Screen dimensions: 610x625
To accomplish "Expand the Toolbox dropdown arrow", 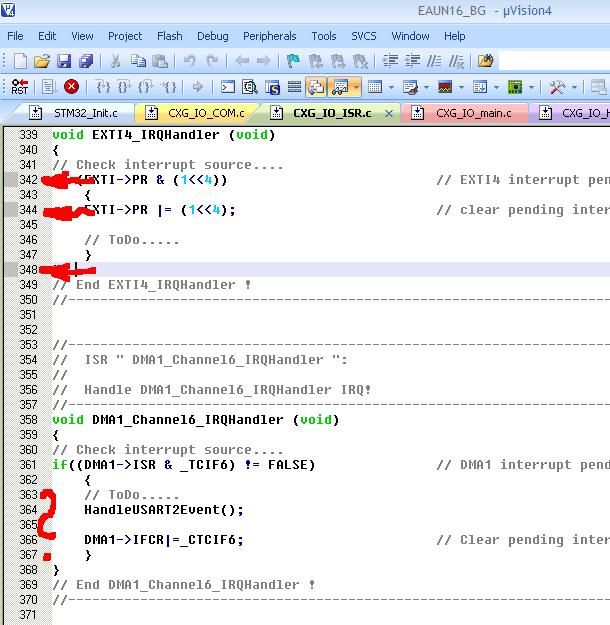I will 574,87.
